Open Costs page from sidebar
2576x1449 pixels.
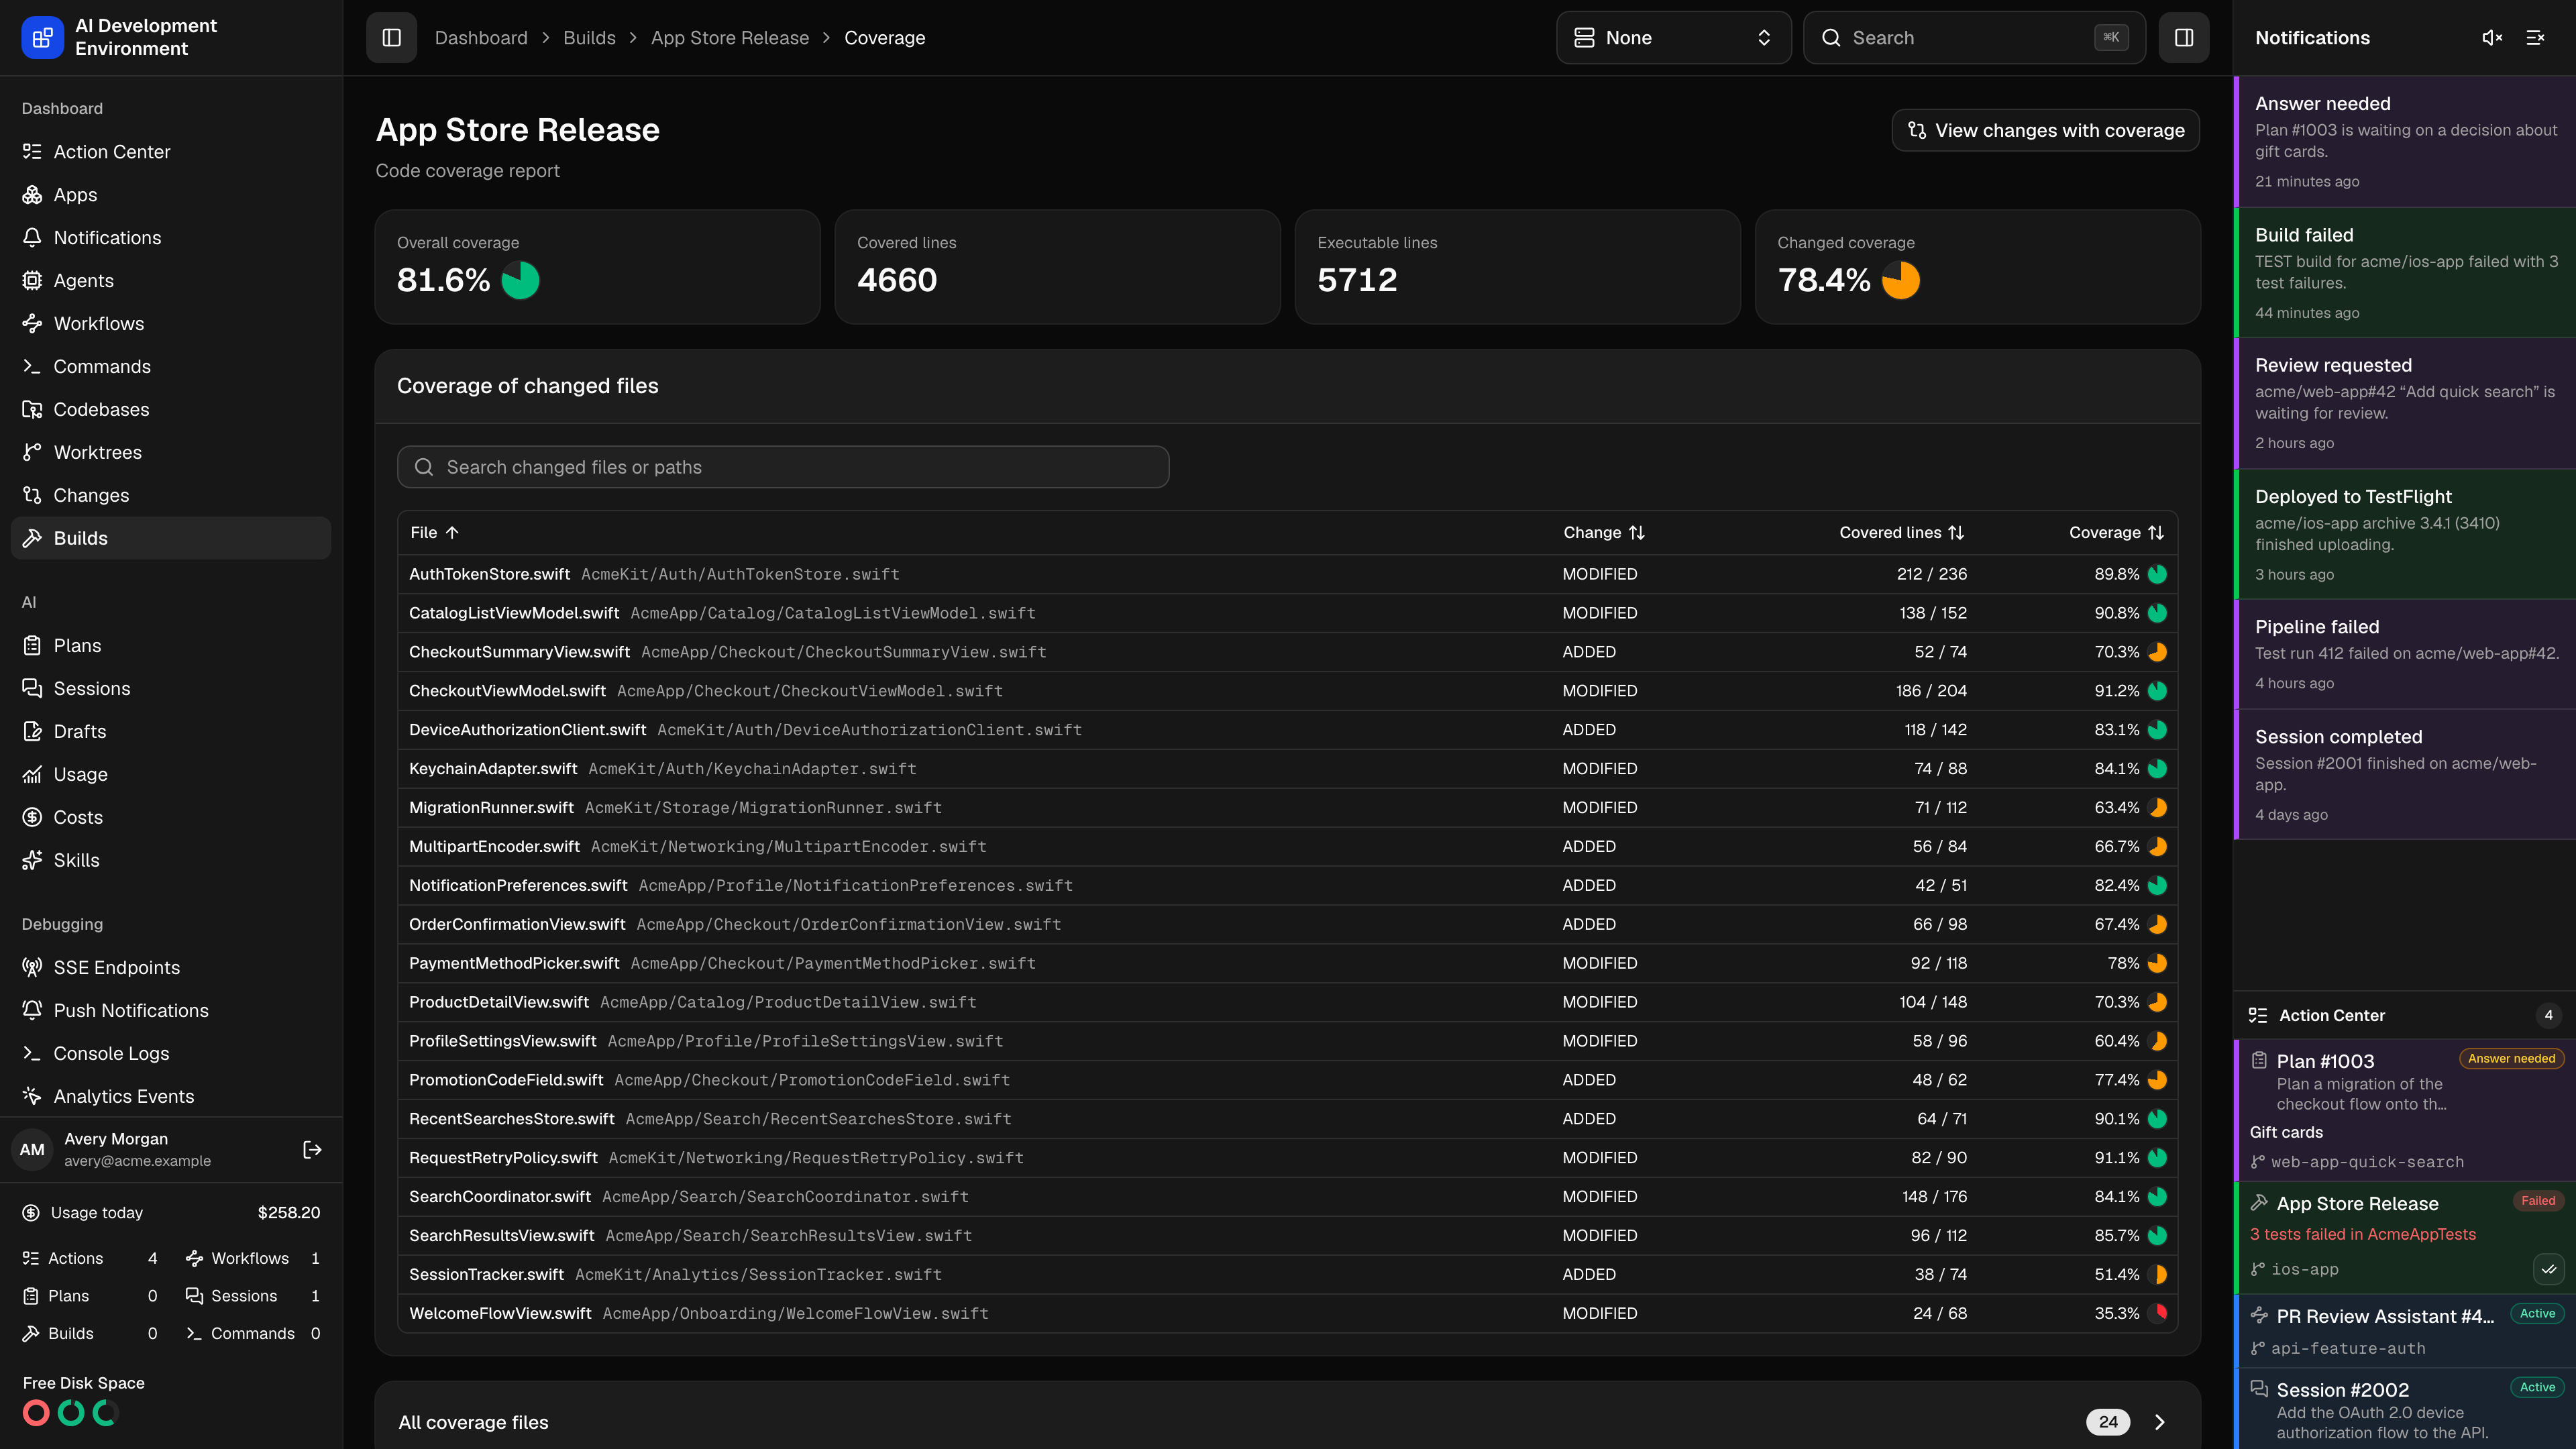pyautogui.click(x=171, y=818)
